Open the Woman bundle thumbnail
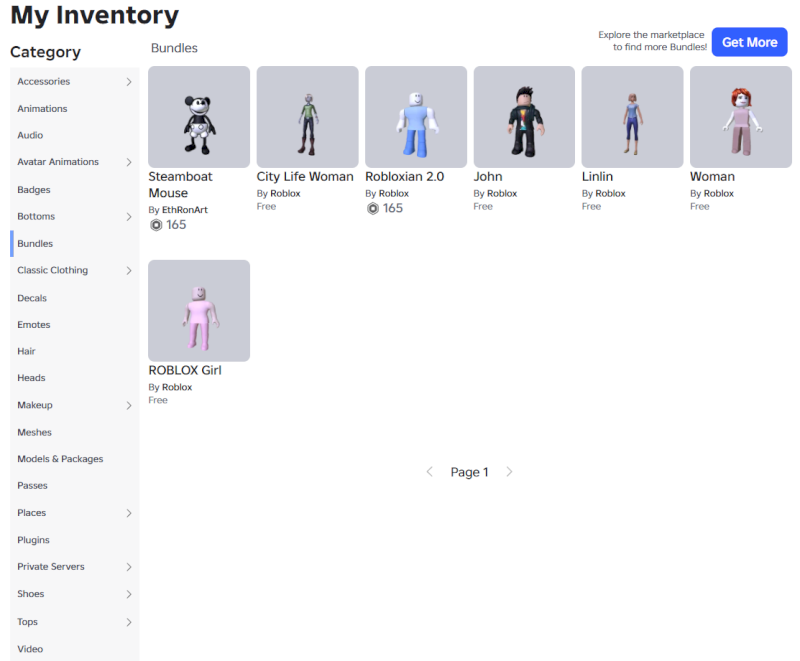Image resolution: width=800 pixels, height=661 pixels. click(x=741, y=117)
